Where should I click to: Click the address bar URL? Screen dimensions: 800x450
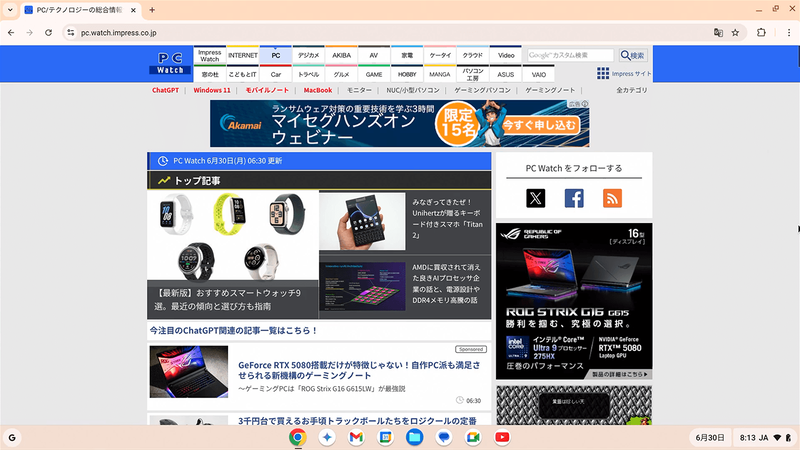pos(119,33)
